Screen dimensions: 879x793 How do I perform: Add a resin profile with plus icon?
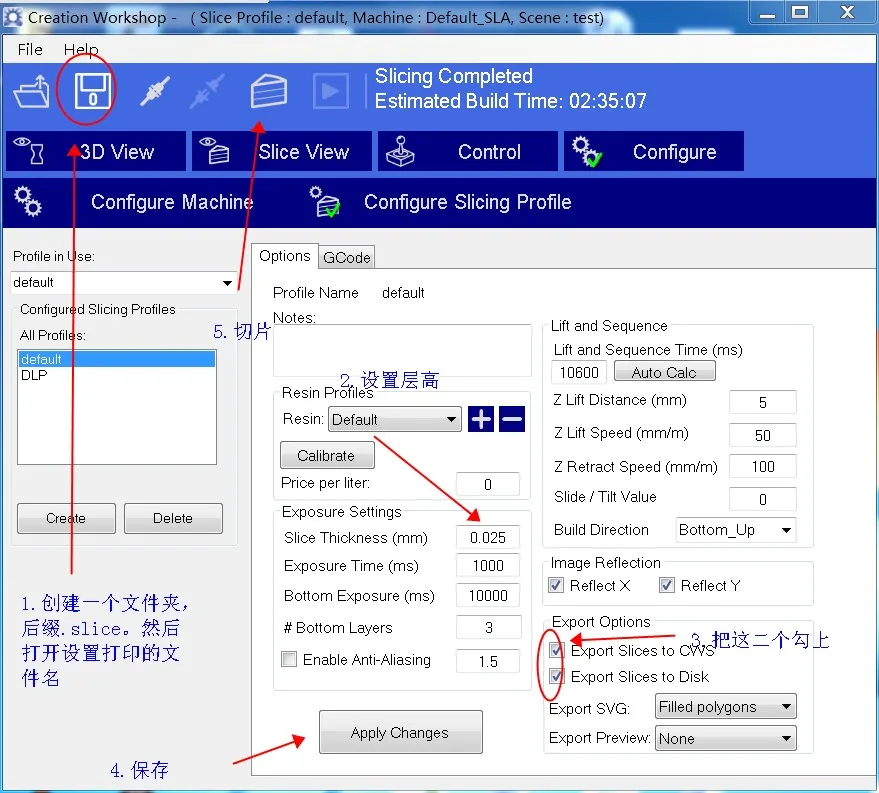480,419
